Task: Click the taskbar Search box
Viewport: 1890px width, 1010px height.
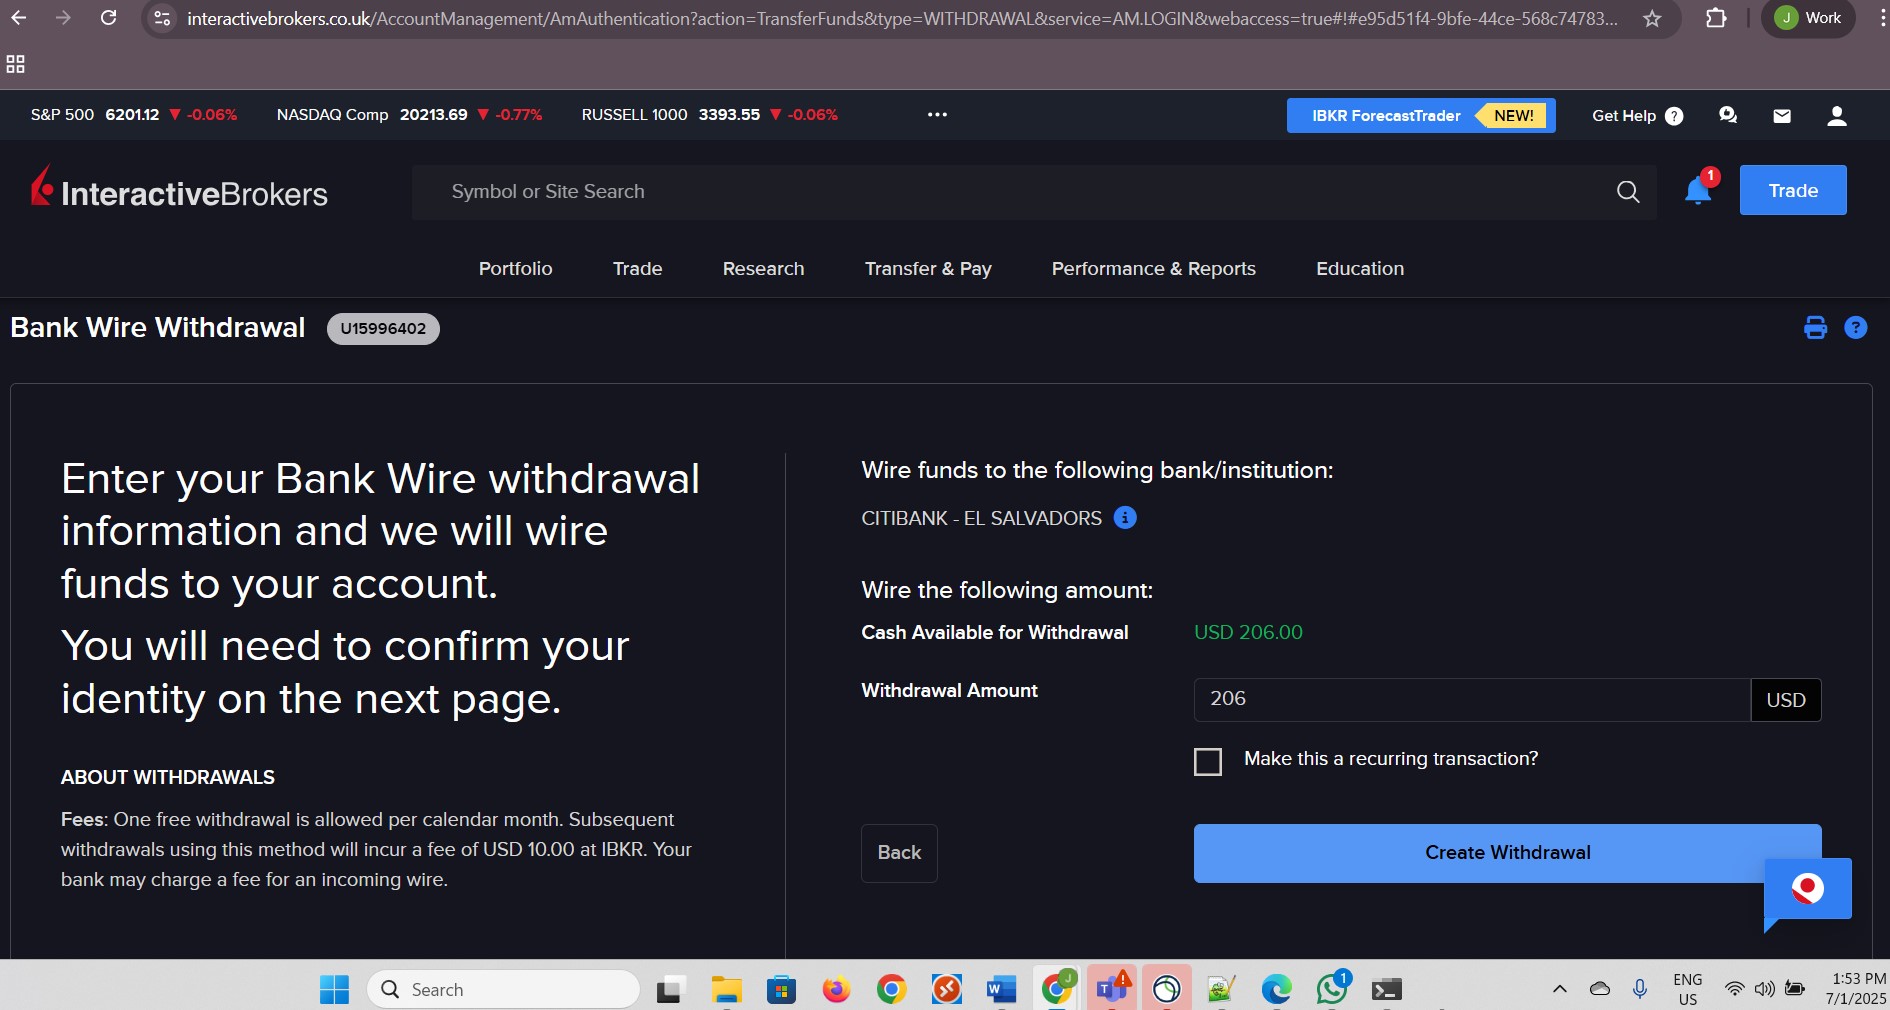Action: (504, 989)
